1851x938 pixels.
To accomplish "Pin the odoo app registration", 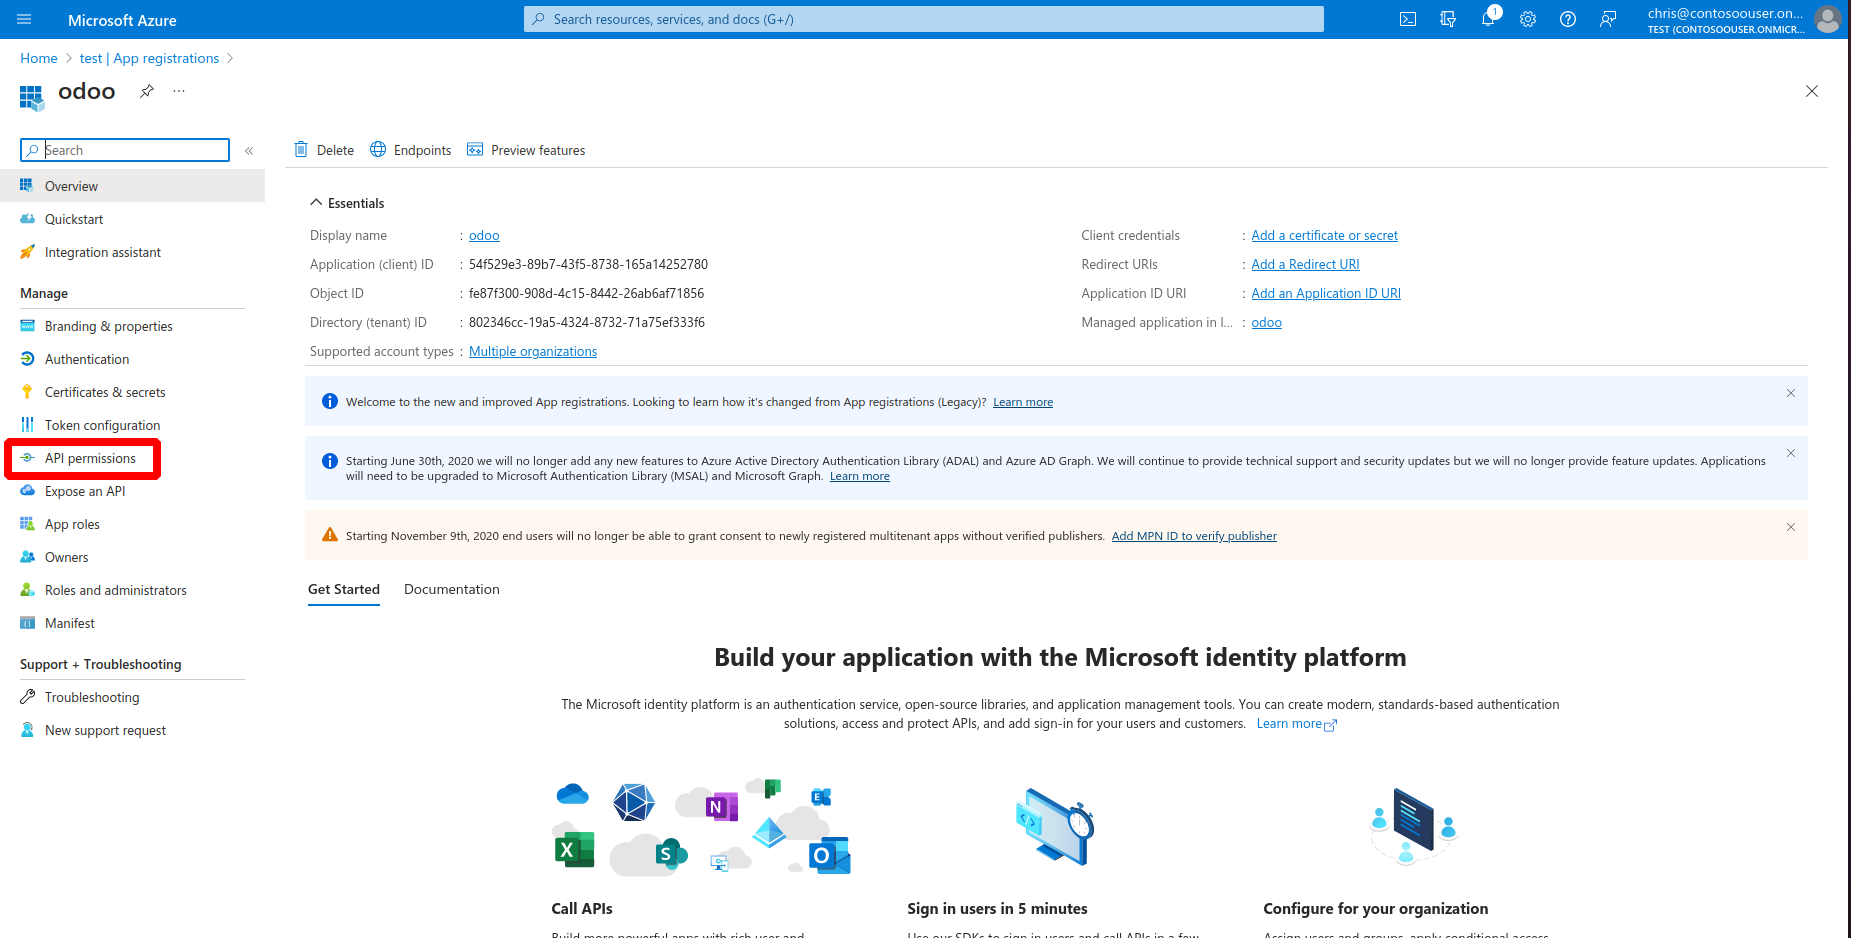I will click(147, 91).
